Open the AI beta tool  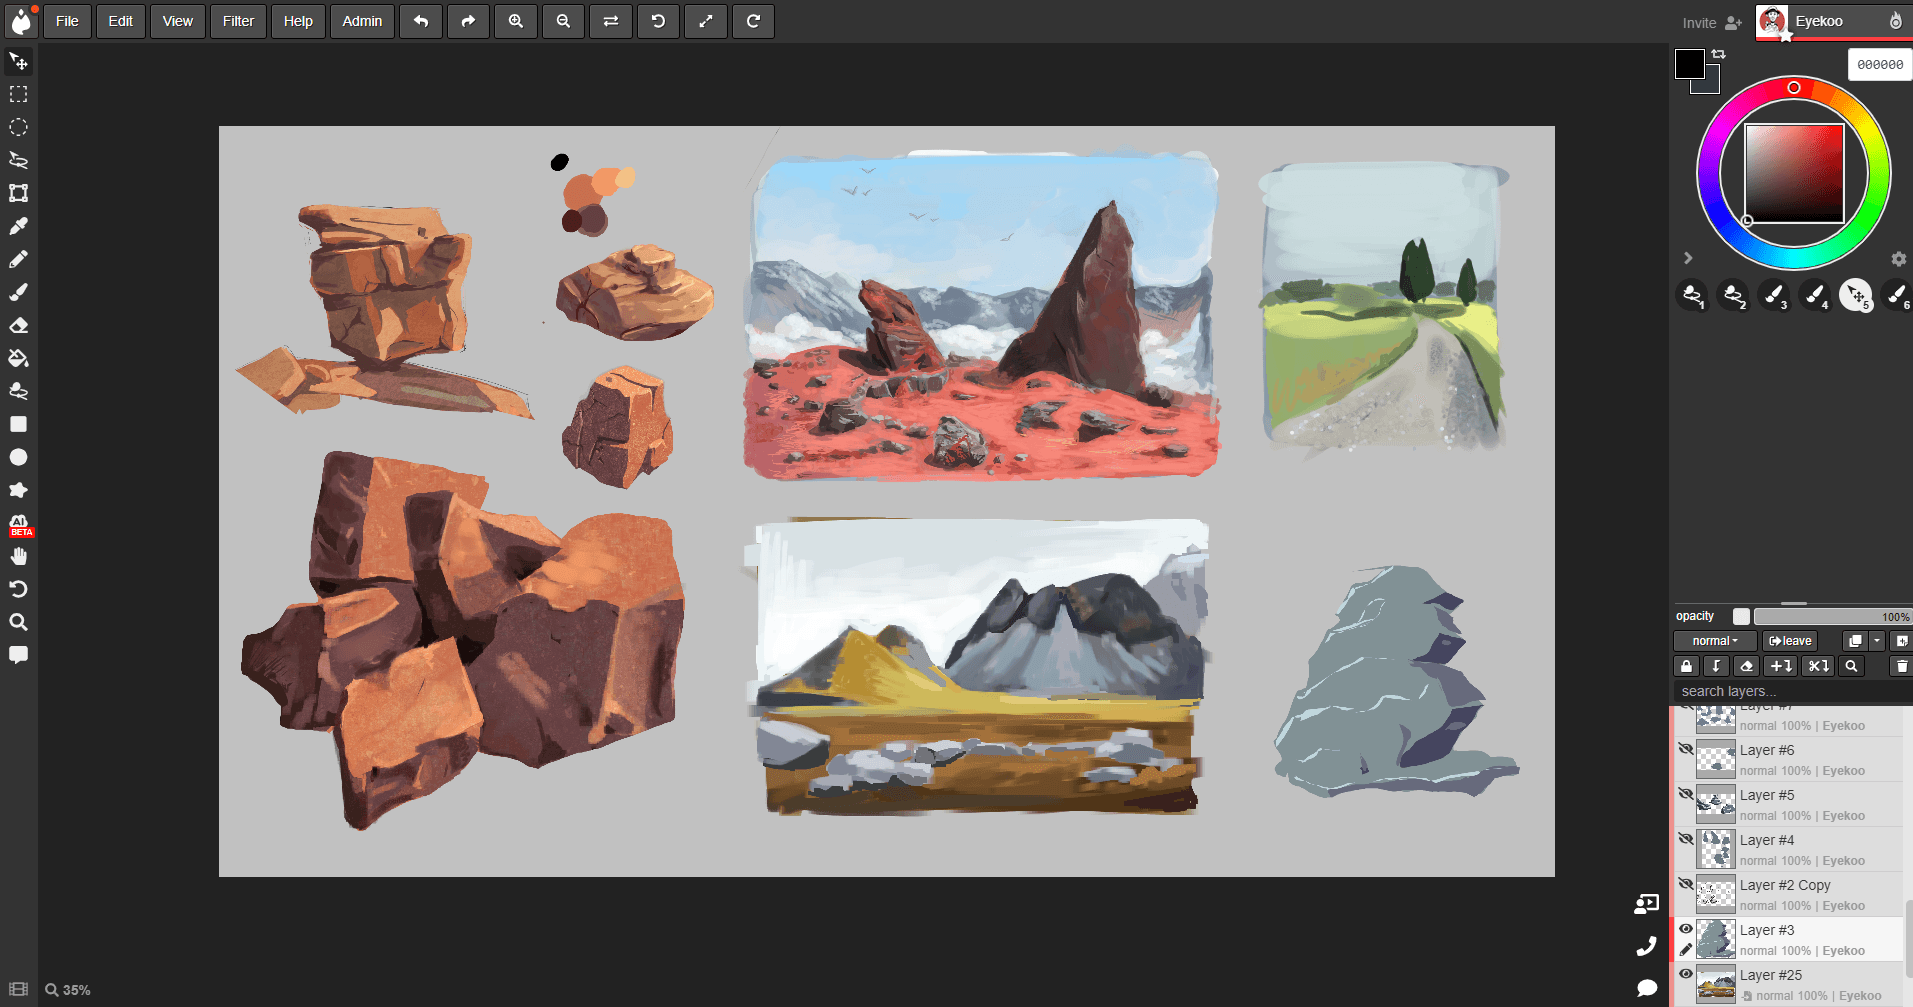tap(19, 524)
